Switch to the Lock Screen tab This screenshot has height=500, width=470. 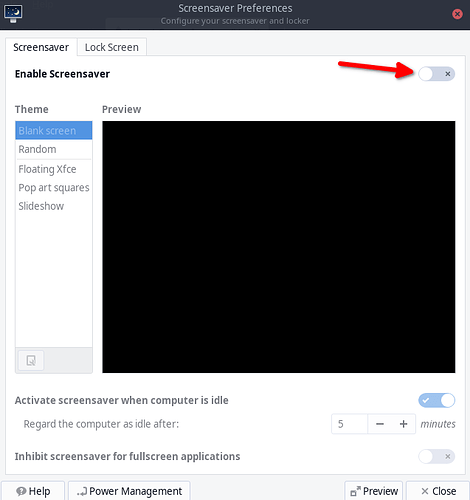(112, 47)
